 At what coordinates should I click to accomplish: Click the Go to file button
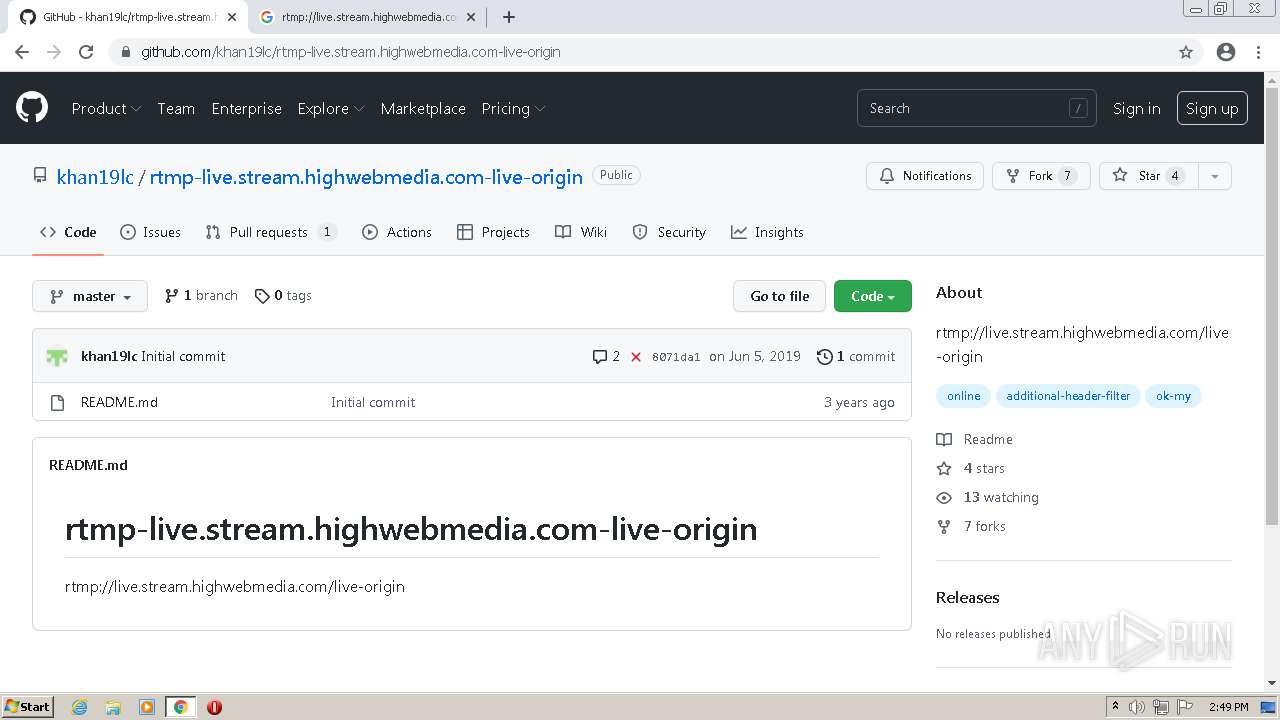coord(780,296)
